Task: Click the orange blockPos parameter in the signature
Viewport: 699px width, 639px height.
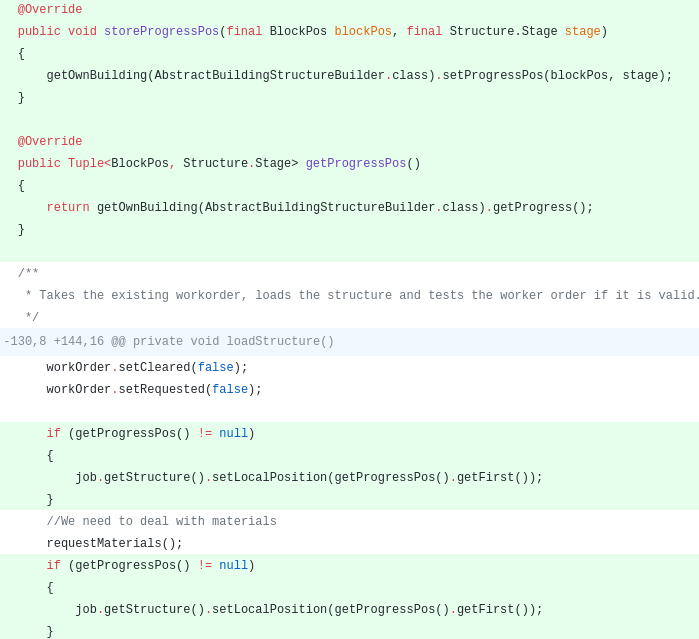Action: click(363, 32)
